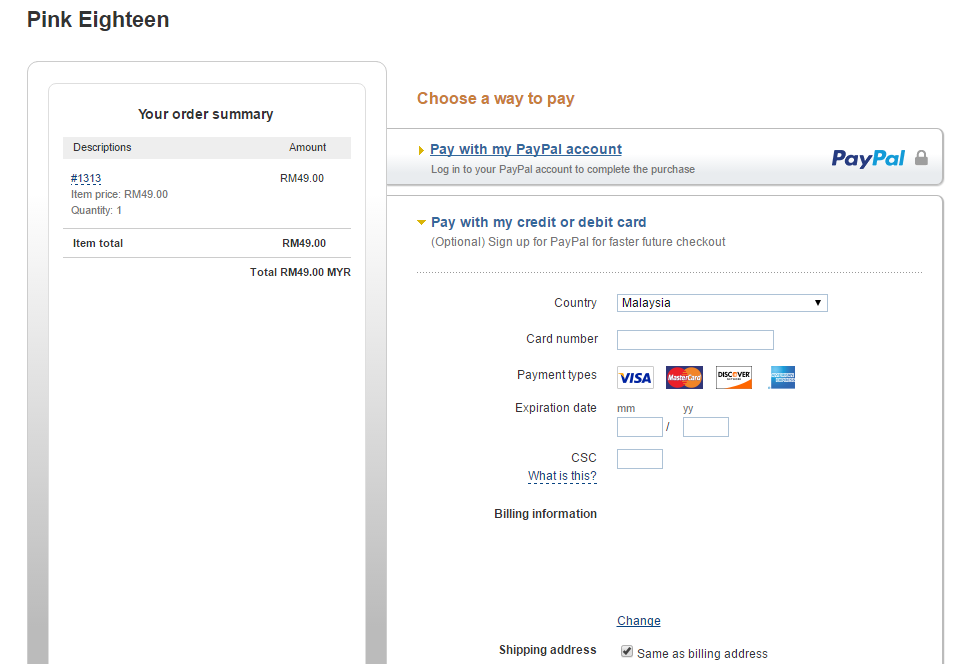
Task: Click the Change billing information link
Action: point(638,621)
